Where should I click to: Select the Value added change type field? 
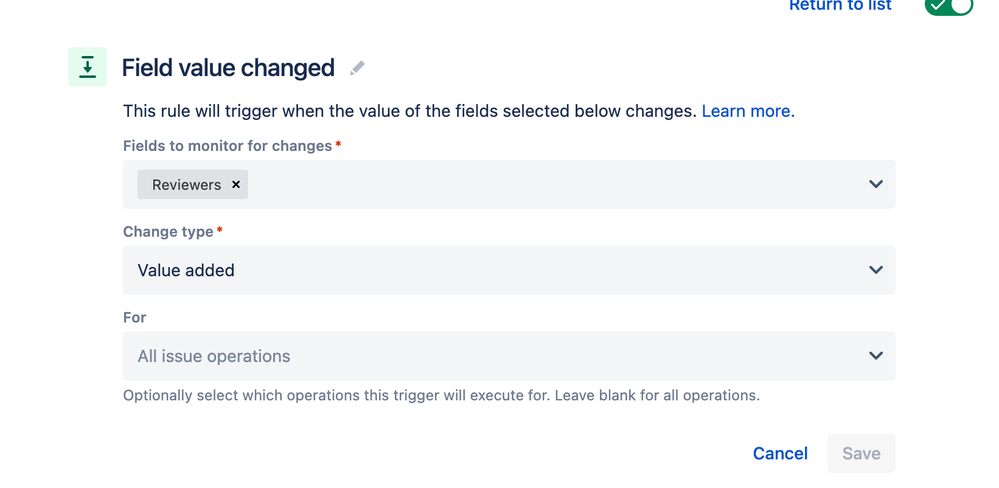(x=509, y=270)
